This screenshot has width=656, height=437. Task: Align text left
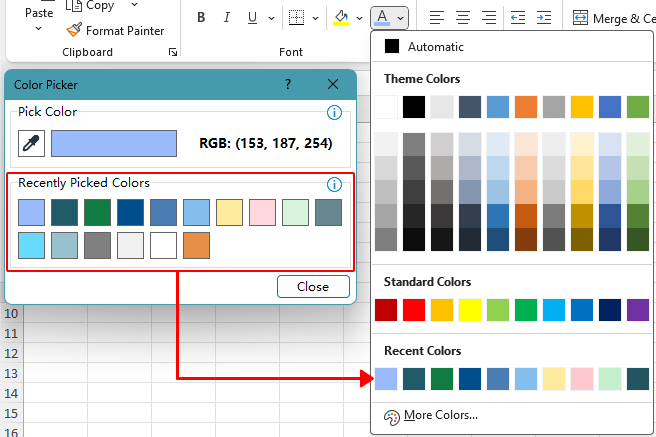coord(437,18)
